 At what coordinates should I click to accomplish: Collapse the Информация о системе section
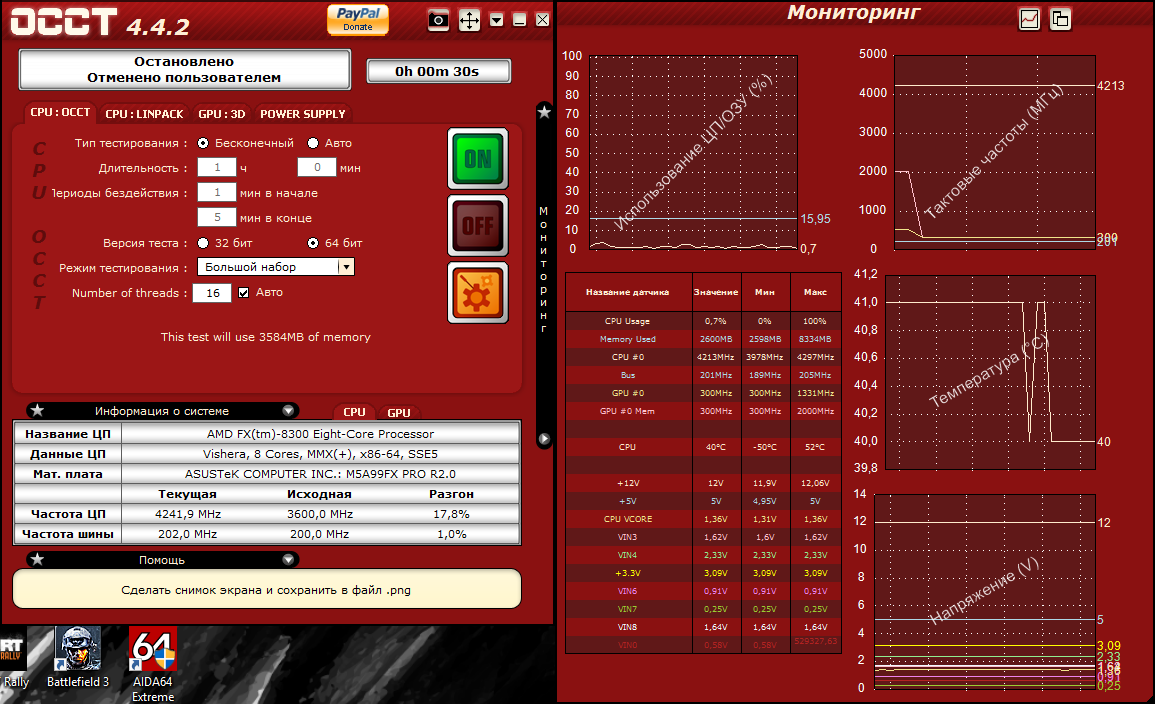[x=288, y=411]
